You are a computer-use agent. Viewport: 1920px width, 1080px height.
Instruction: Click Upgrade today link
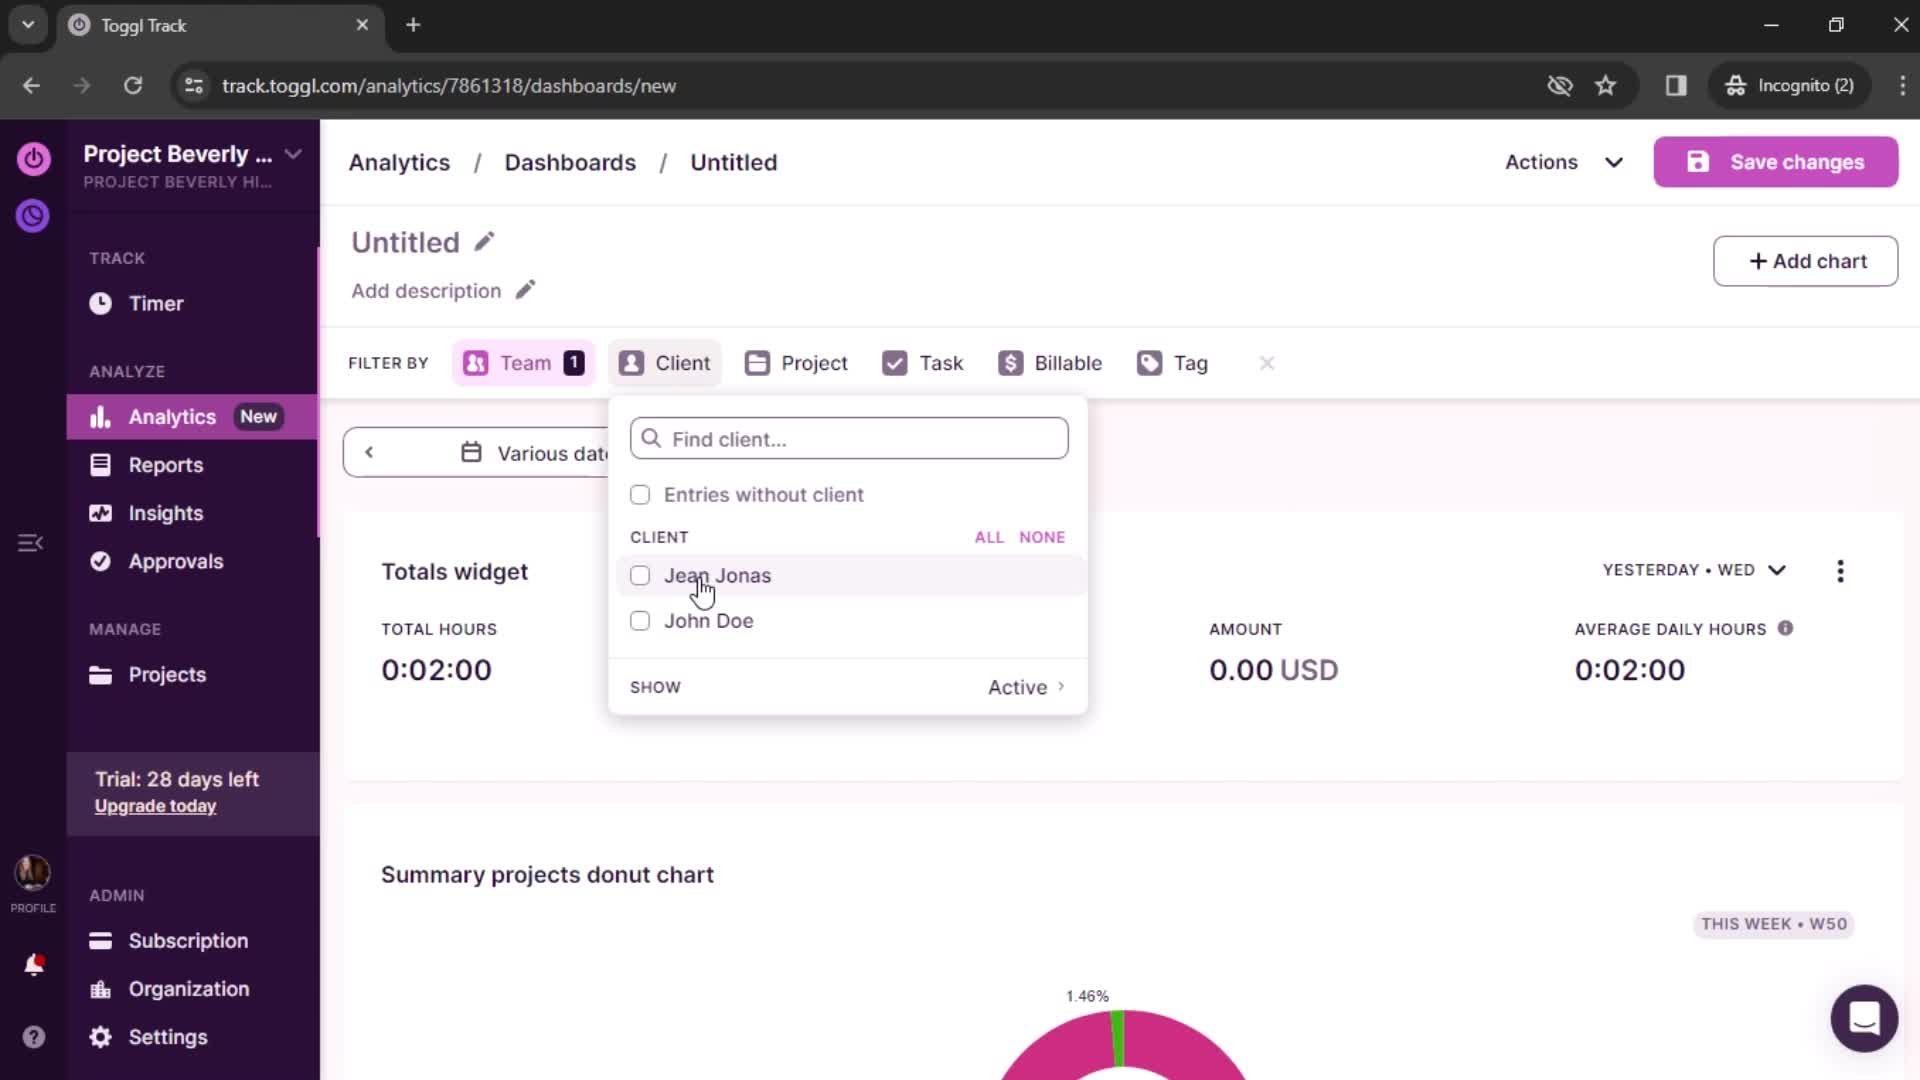coord(154,806)
